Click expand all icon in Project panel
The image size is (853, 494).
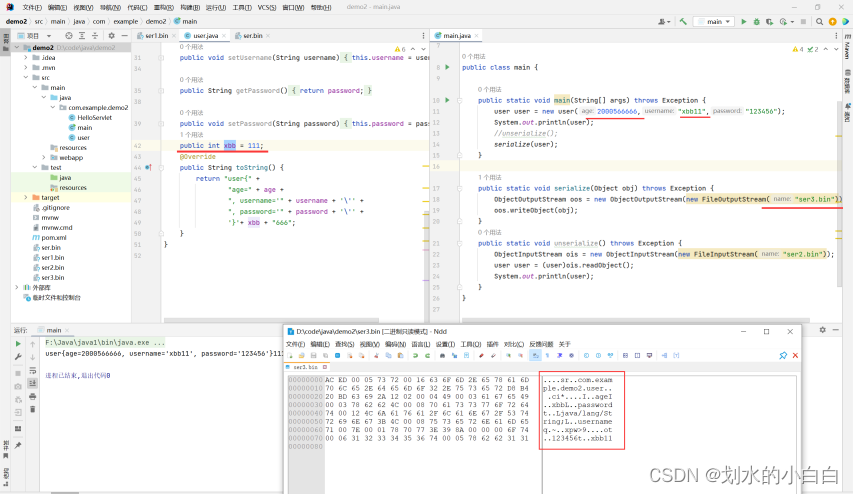(82, 35)
